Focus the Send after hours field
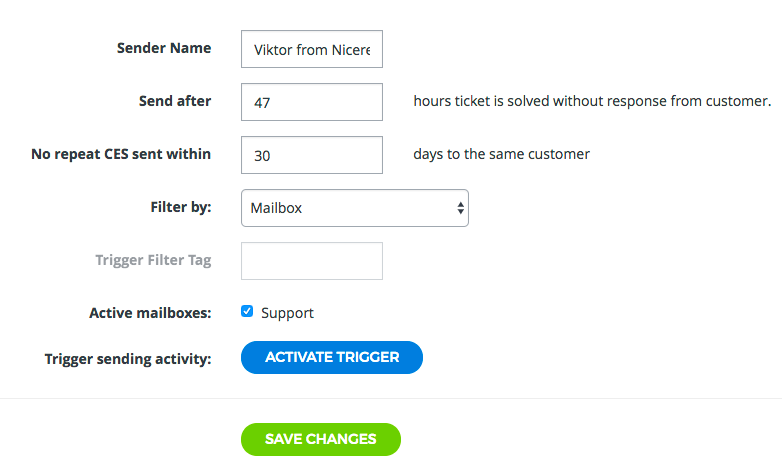This screenshot has height=469, width=782. [x=312, y=102]
